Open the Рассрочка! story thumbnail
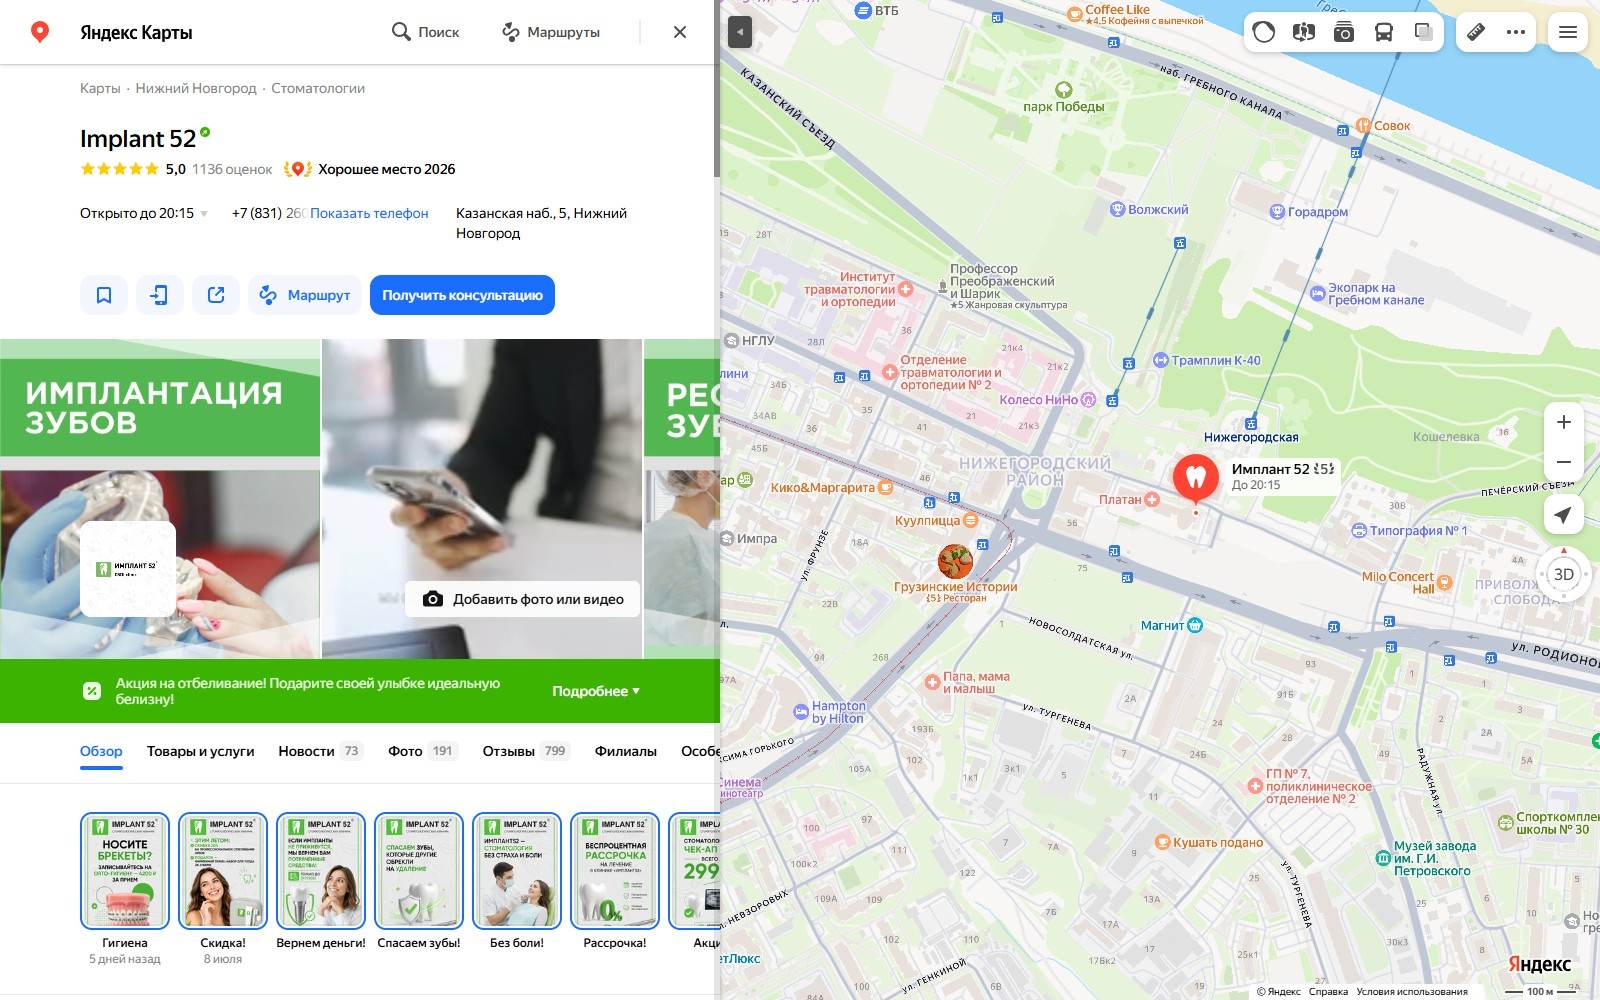Image resolution: width=1600 pixels, height=1000 pixels. [x=615, y=871]
